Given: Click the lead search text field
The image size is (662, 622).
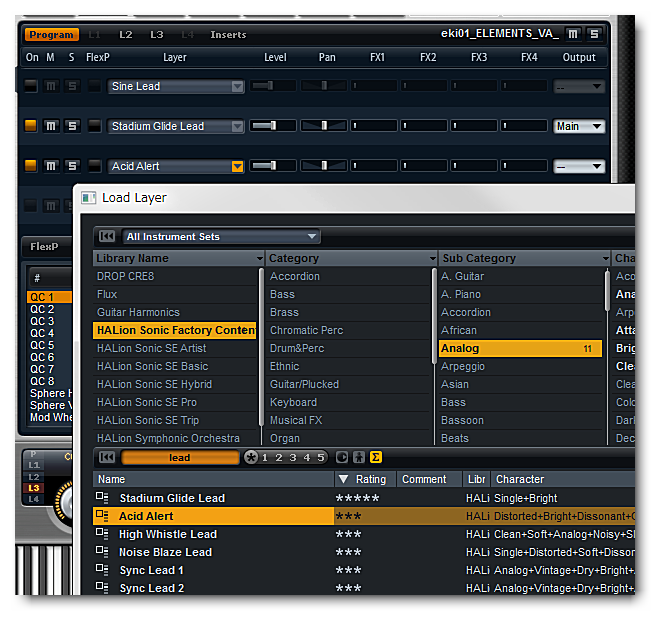Looking at the screenshot, I should [180, 458].
